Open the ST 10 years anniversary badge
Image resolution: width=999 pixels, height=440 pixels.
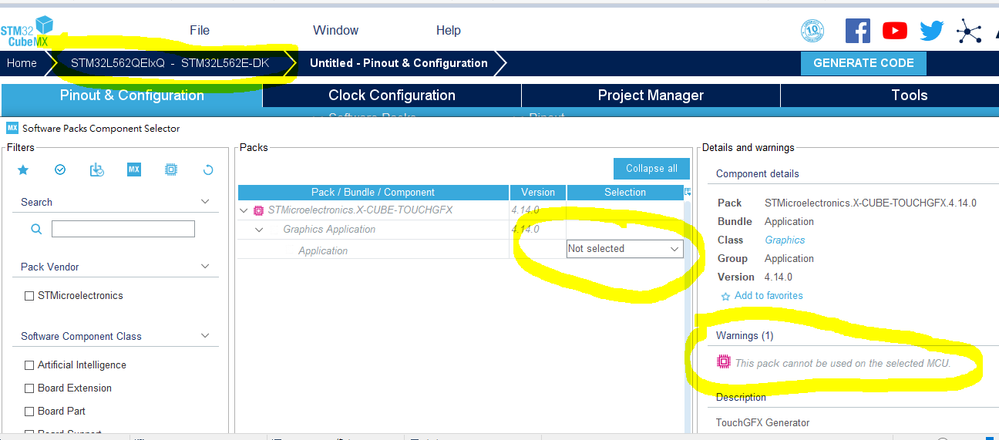[x=812, y=30]
